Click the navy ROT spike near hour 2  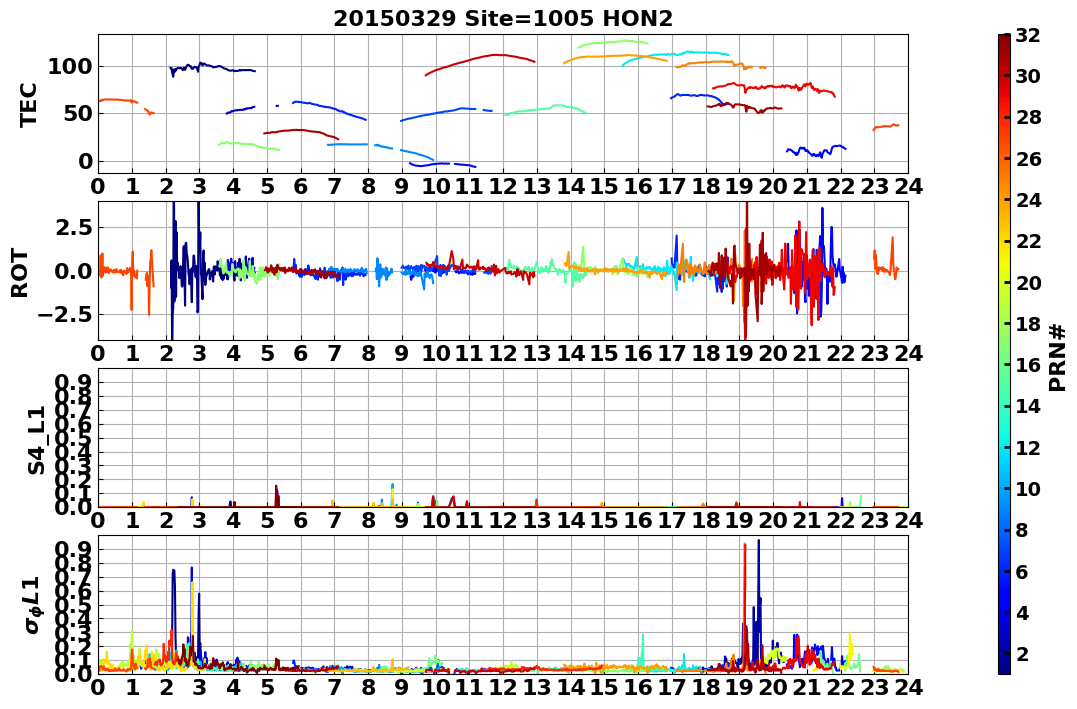(173, 271)
